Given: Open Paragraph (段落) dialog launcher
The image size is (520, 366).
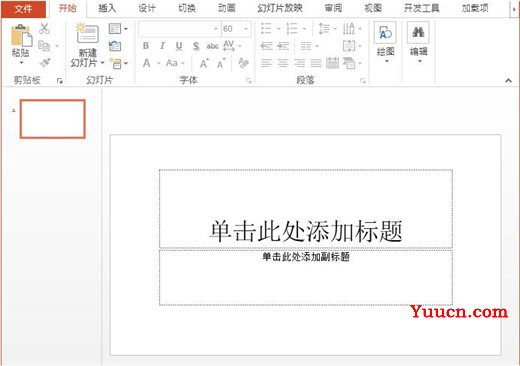Looking at the screenshot, I should pos(363,81).
